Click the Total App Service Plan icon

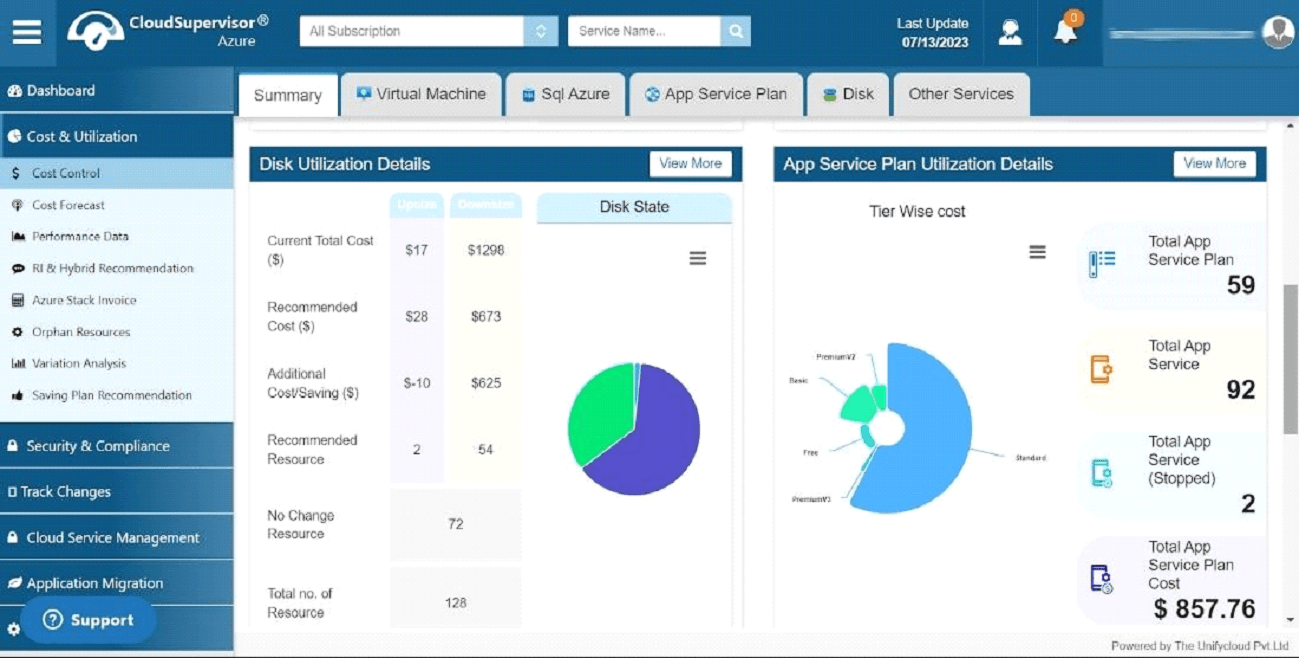coord(1101,264)
